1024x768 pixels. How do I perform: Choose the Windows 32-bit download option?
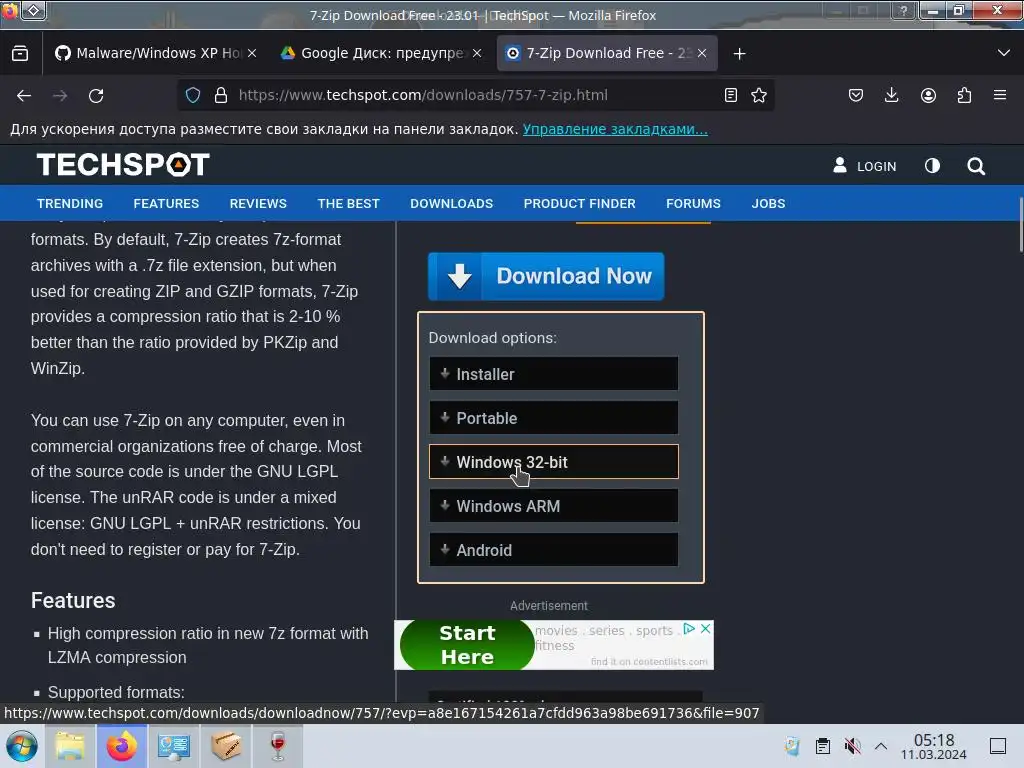[554, 462]
